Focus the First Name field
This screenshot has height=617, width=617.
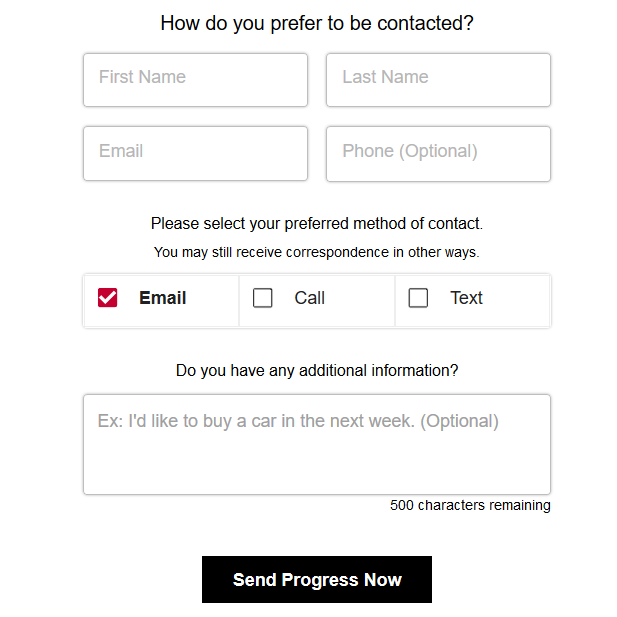(x=195, y=80)
